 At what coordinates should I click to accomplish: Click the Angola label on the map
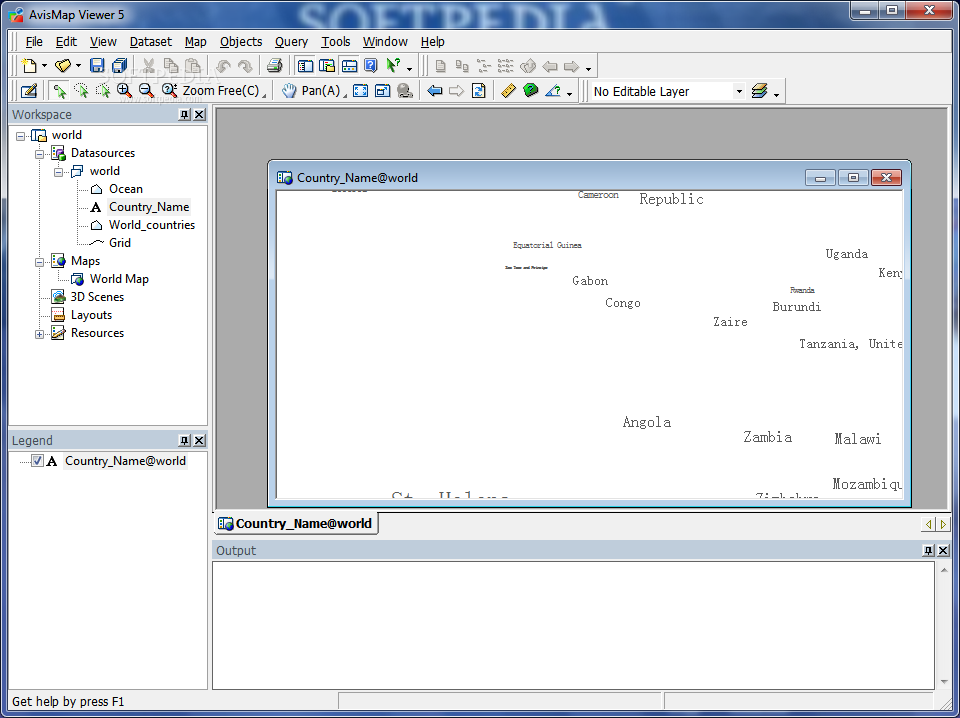647,422
